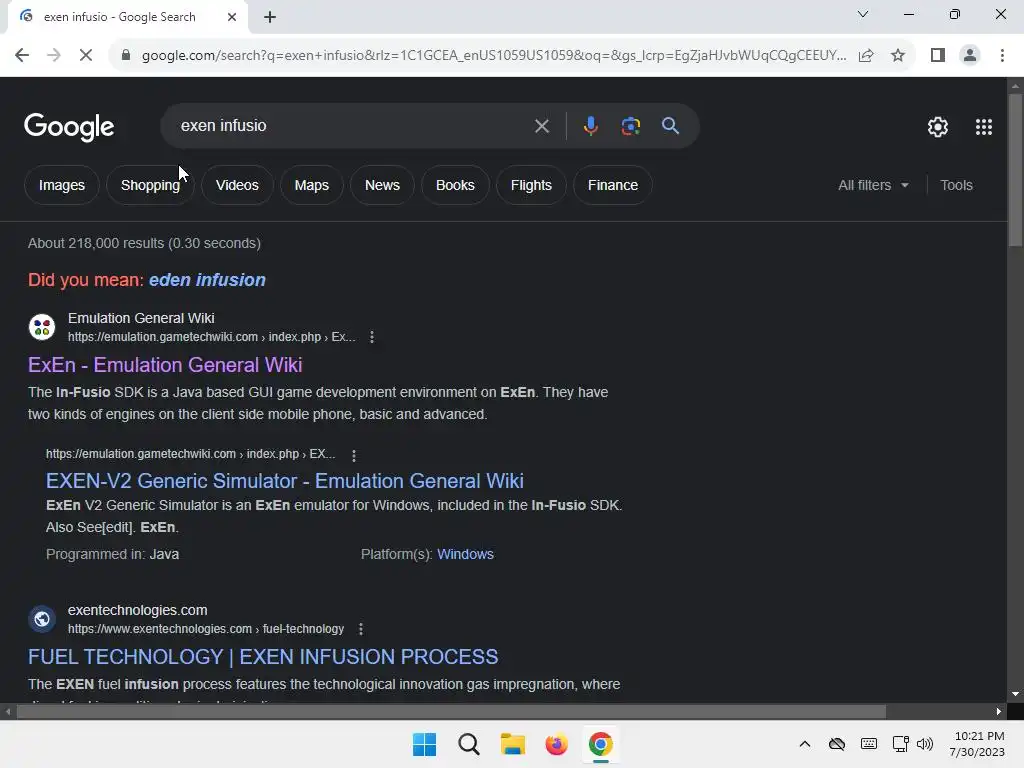This screenshot has width=1024, height=768.
Task: Click the exentechnologies.com fuel-technology URL
Action: 206,629
